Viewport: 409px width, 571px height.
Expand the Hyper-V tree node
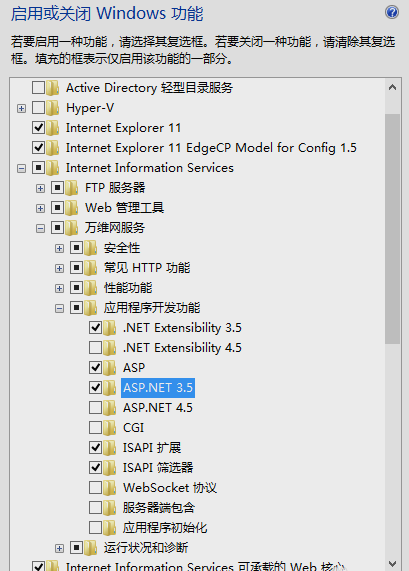(x=21, y=108)
